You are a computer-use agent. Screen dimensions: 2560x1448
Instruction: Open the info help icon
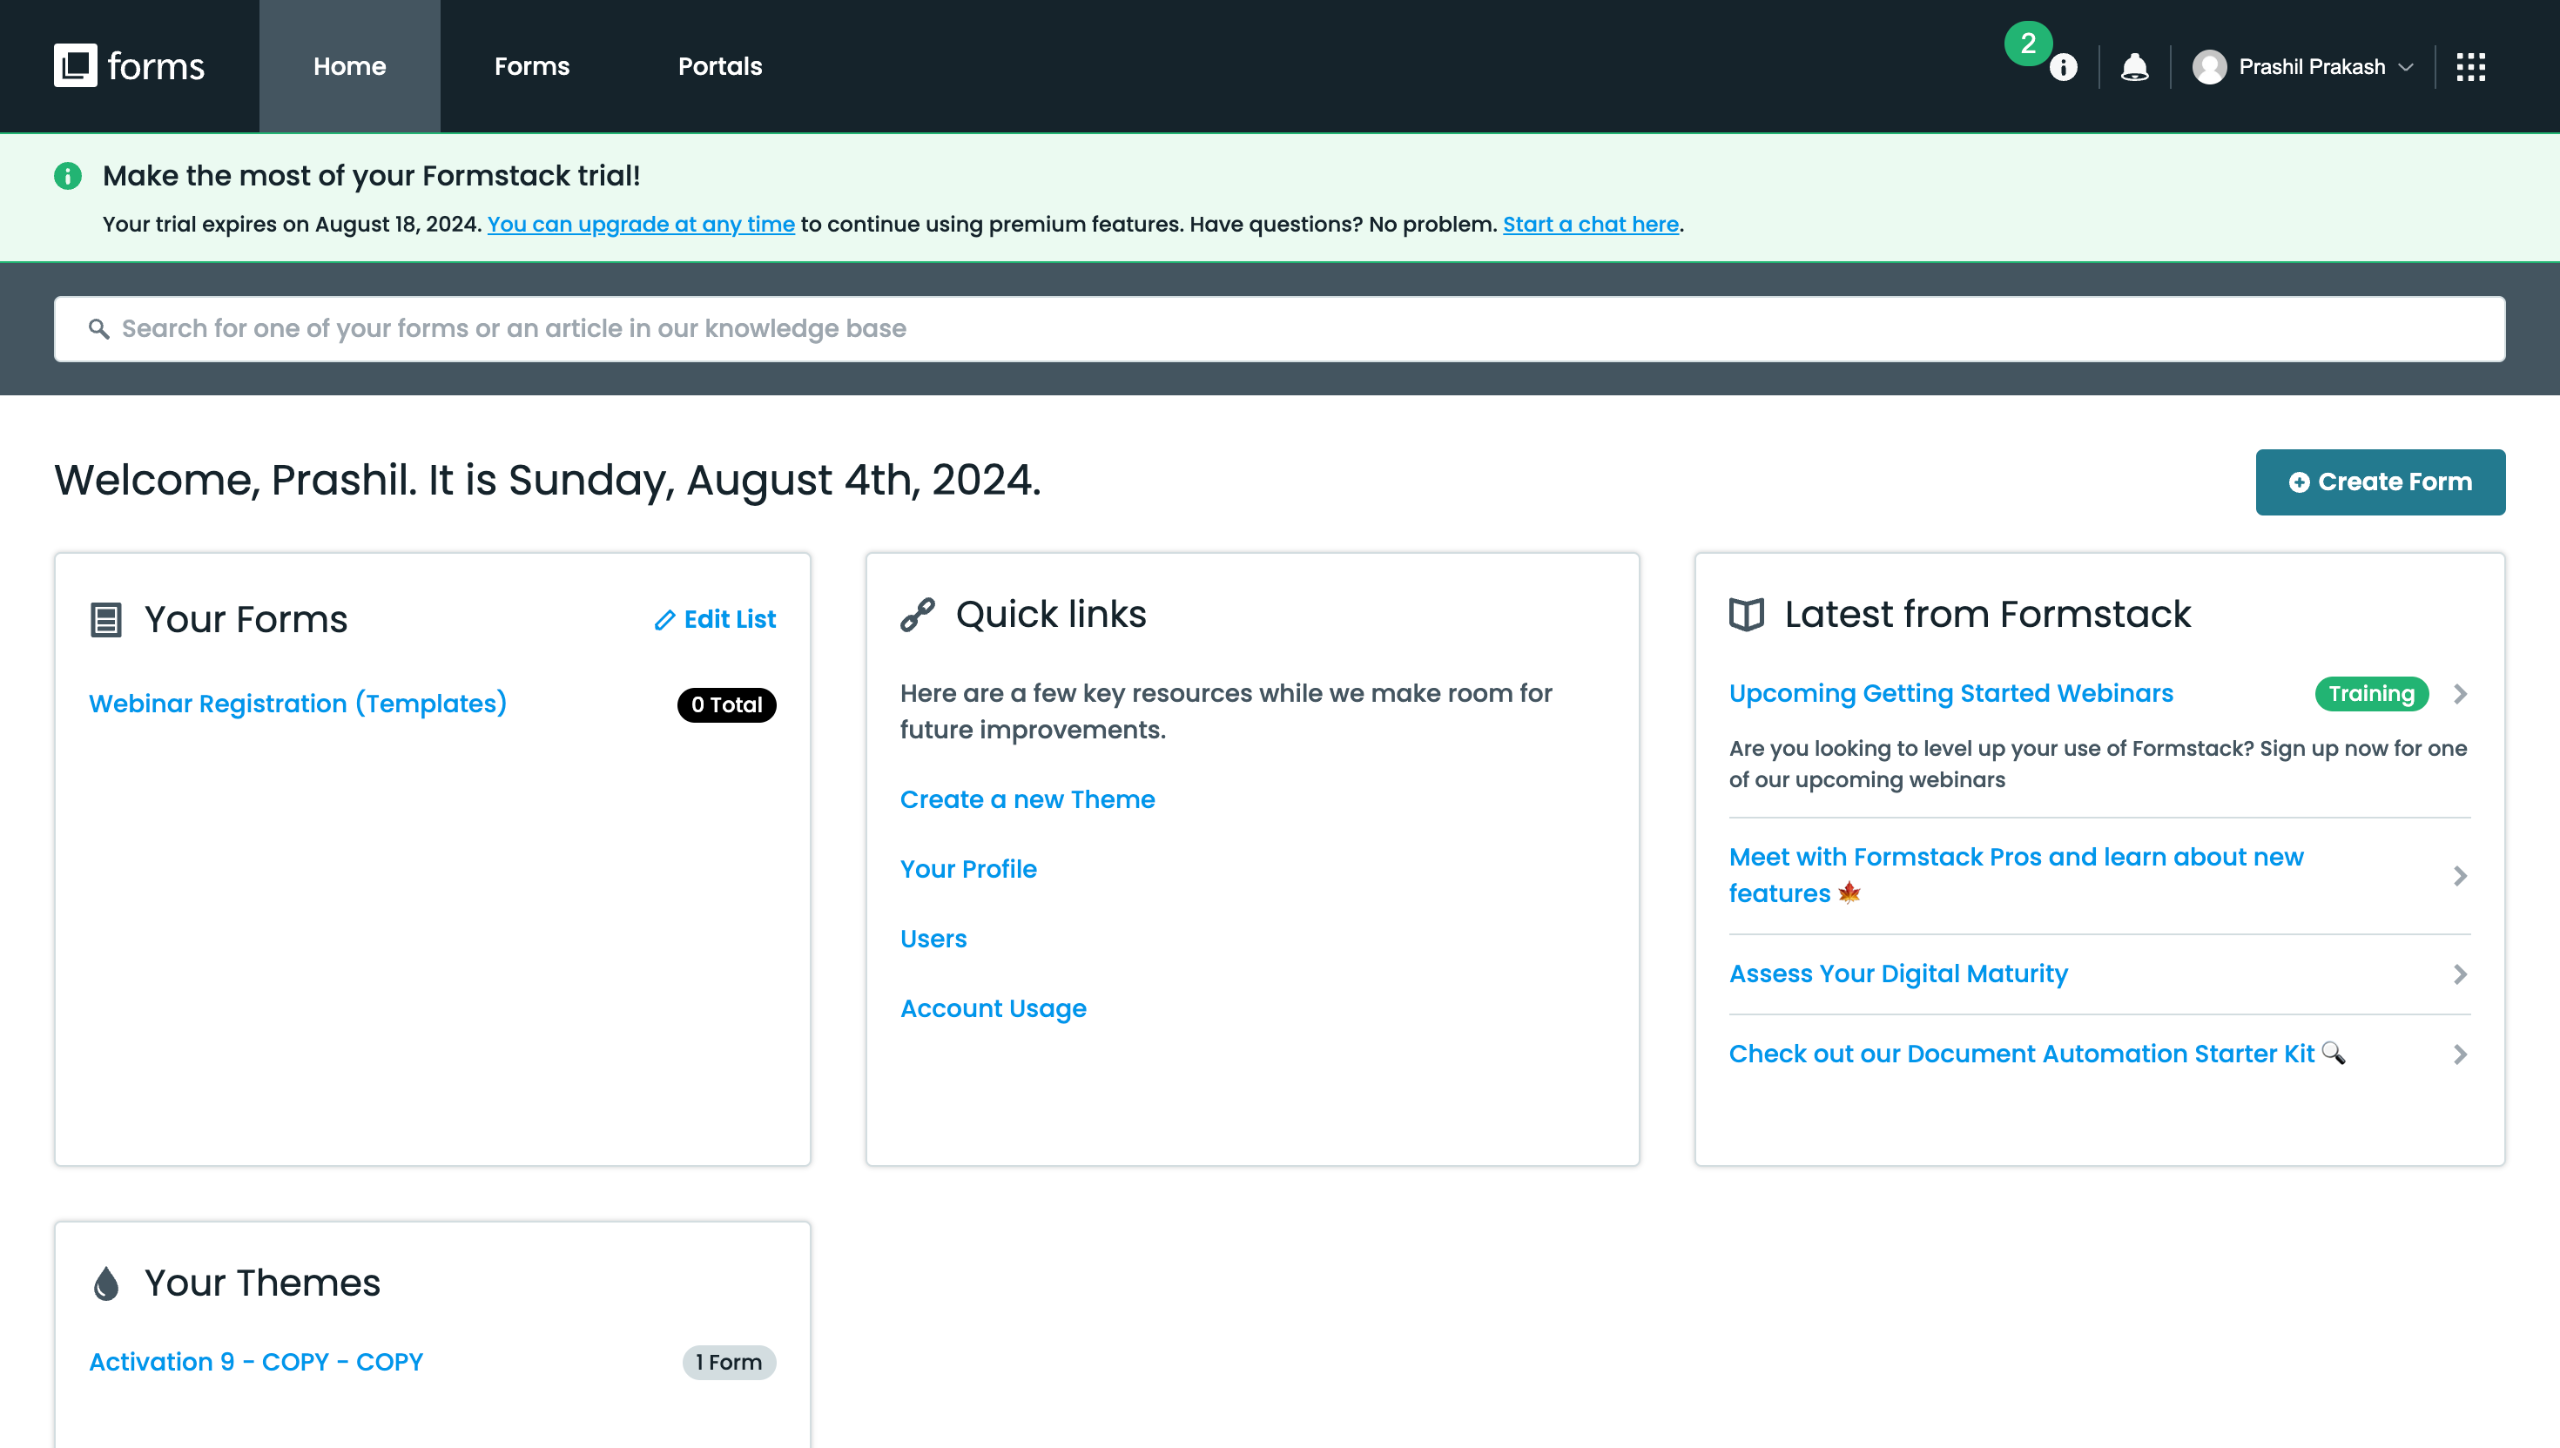point(2063,68)
